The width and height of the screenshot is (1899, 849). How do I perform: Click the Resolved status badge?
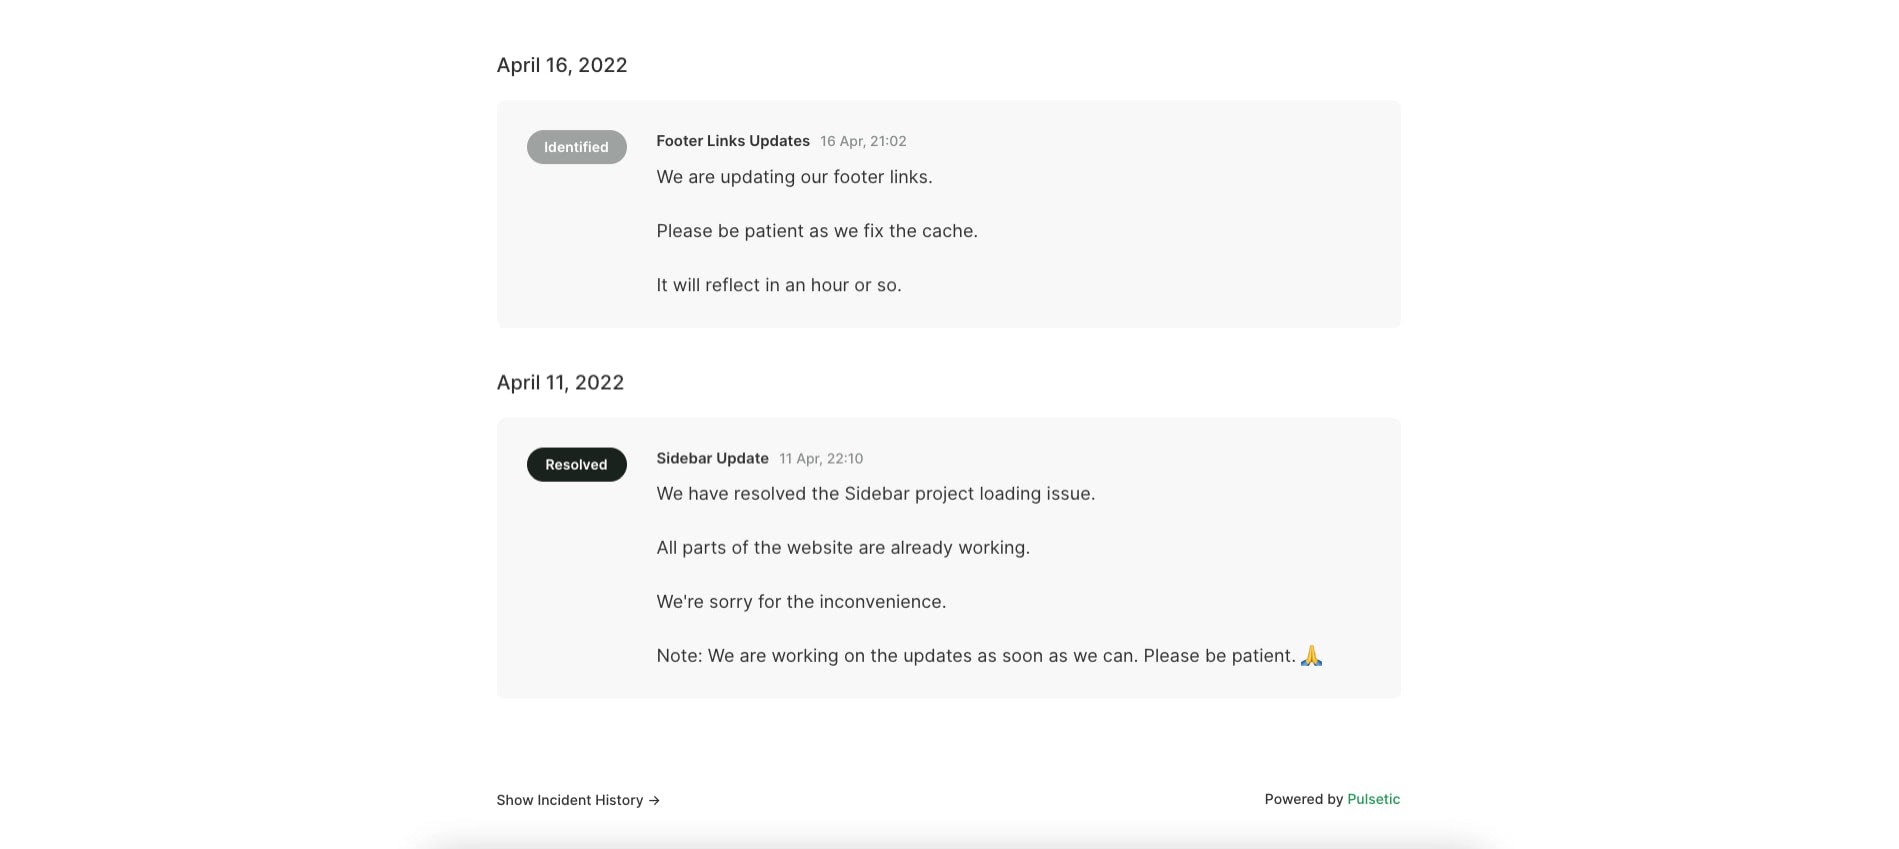click(576, 465)
